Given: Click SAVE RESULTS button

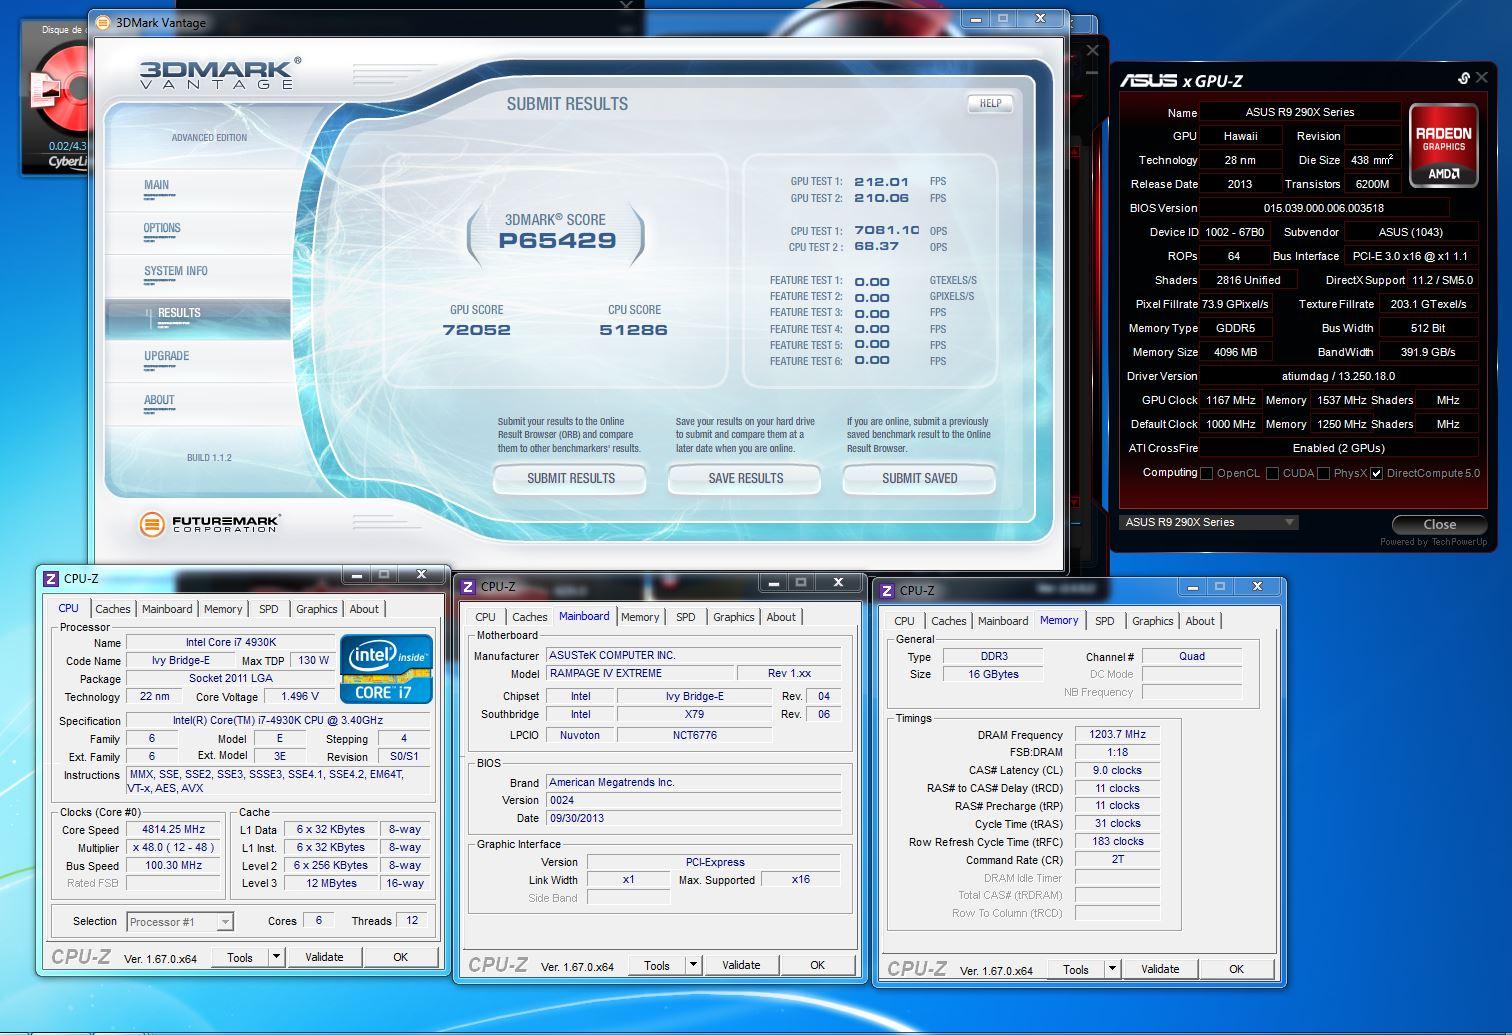Looking at the screenshot, I should pyautogui.click(x=746, y=479).
